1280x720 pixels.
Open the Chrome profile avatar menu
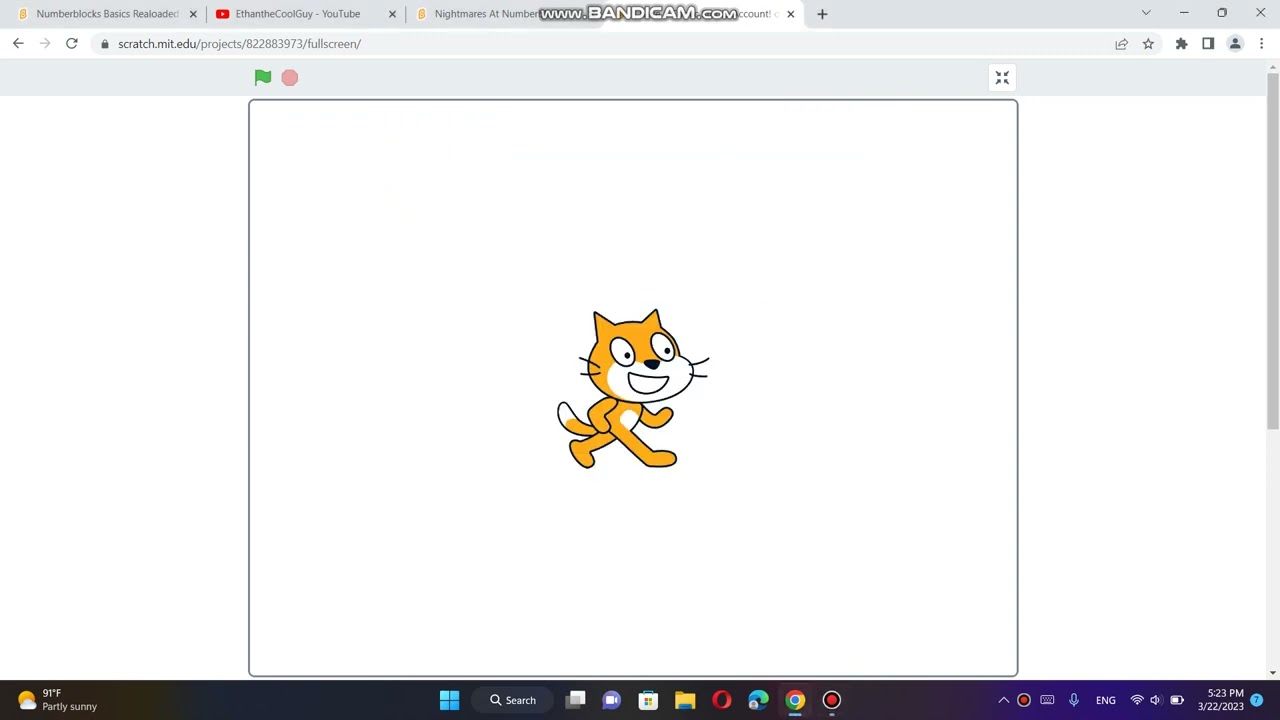click(x=1235, y=44)
